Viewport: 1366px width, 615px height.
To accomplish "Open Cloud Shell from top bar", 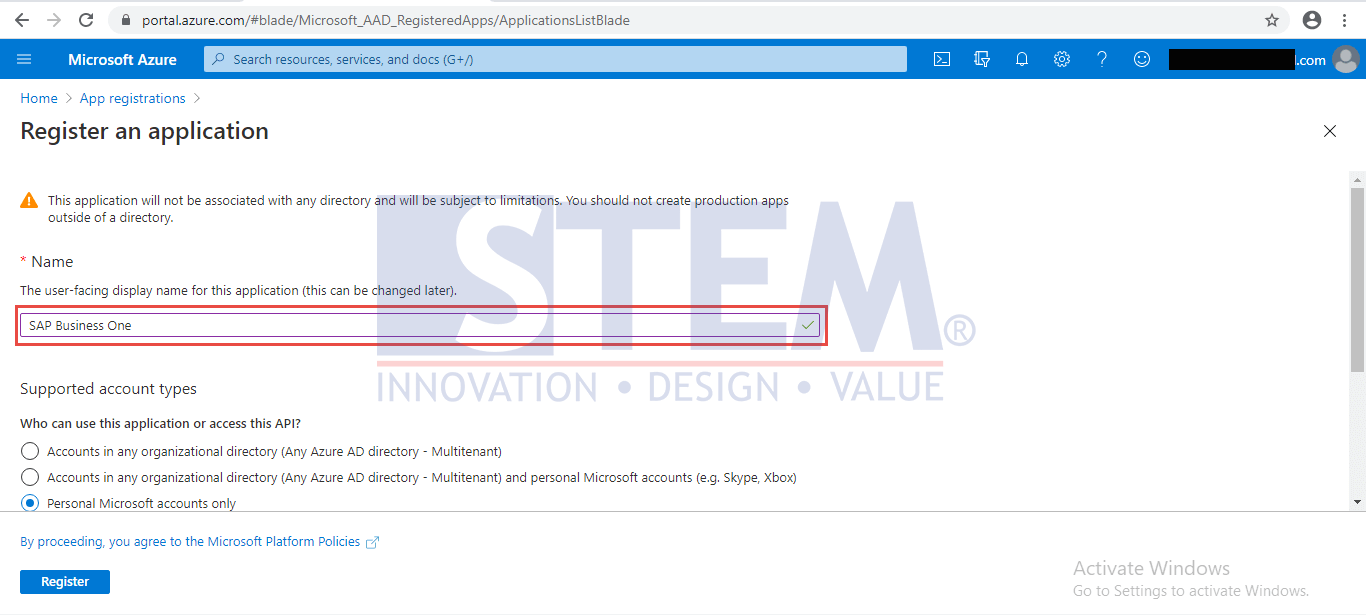I will [942, 59].
